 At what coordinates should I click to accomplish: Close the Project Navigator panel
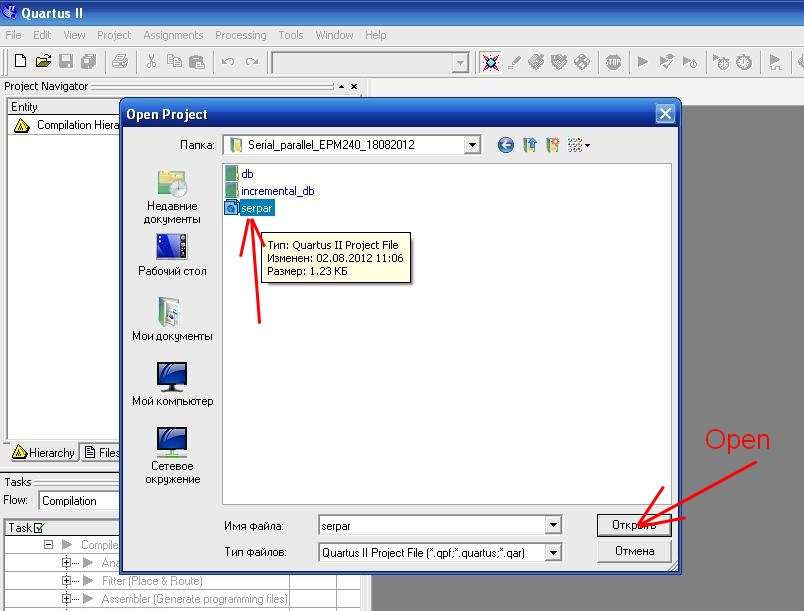[354, 87]
